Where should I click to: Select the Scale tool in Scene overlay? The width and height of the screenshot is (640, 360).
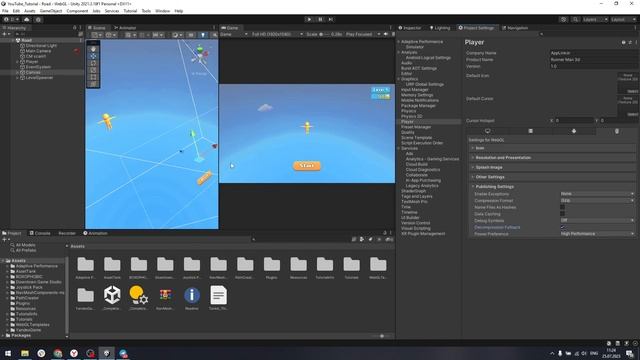point(93,70)
